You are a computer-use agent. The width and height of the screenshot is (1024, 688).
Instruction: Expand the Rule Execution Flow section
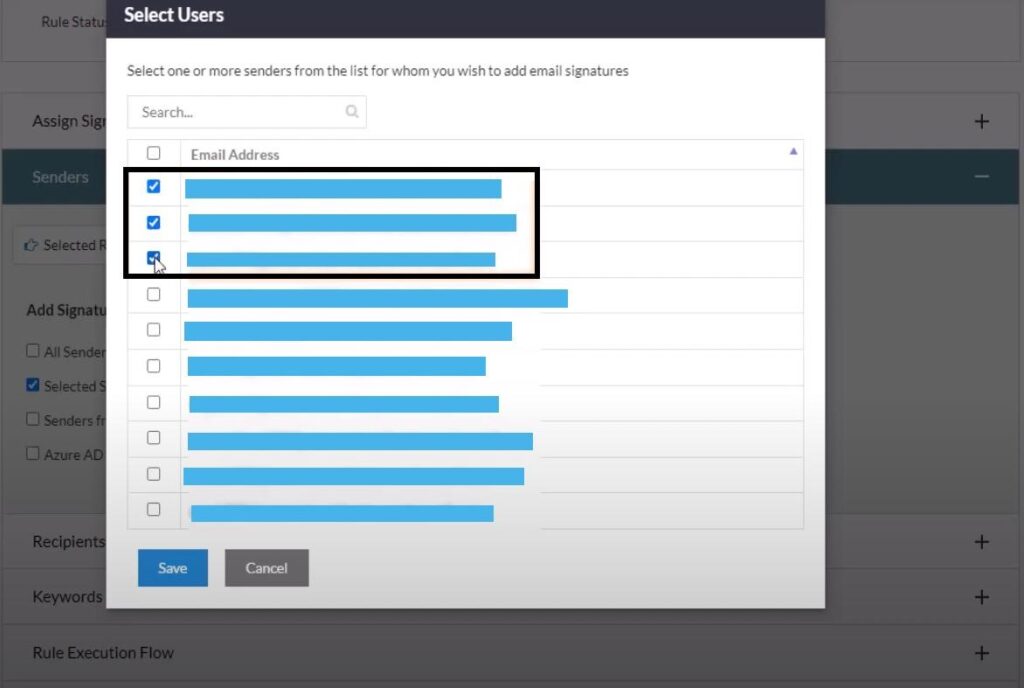[981, 652]
